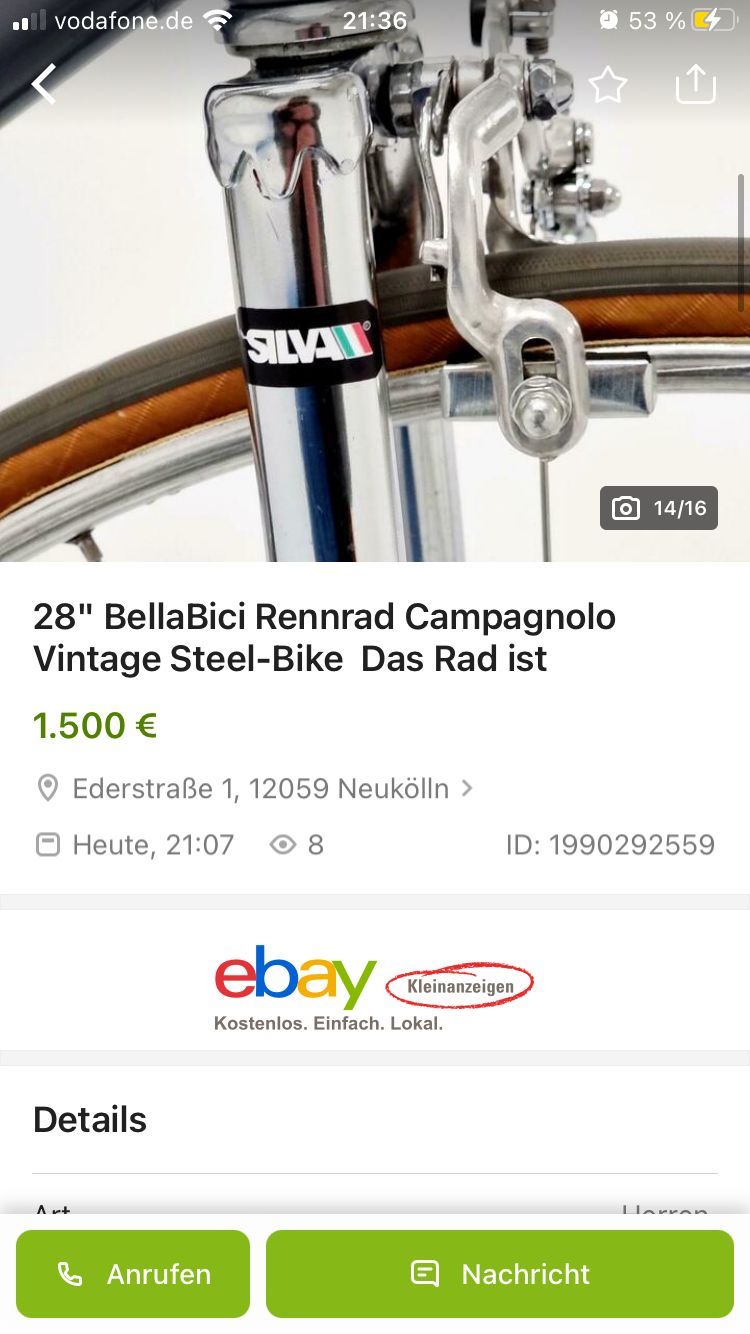Tap the BellaBici Rennrad listing title

tap(325, 638)
